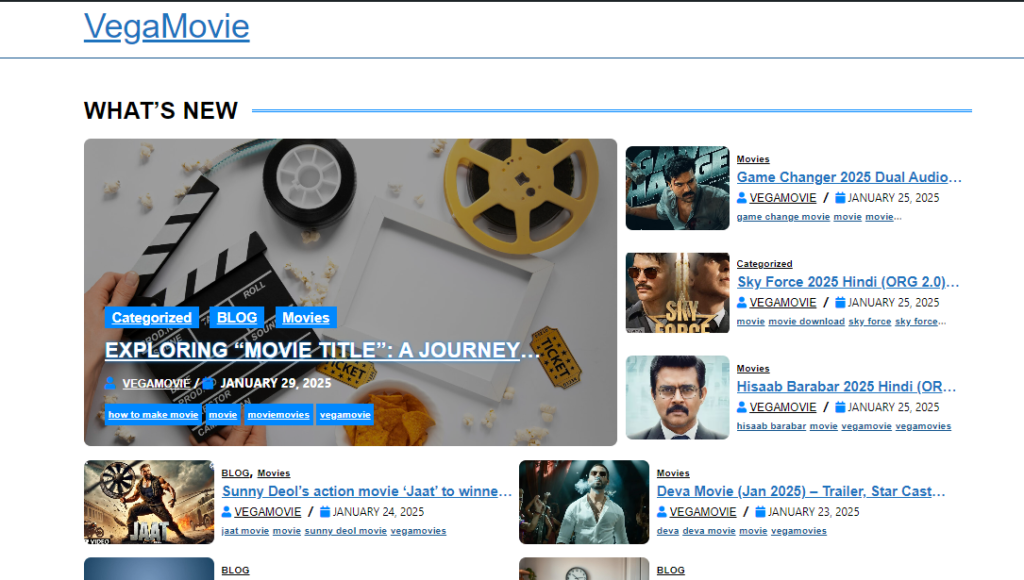Screen dimensions: 1024x580
Task: Click the user icon on the featured post
Action: tap(110, 383)
